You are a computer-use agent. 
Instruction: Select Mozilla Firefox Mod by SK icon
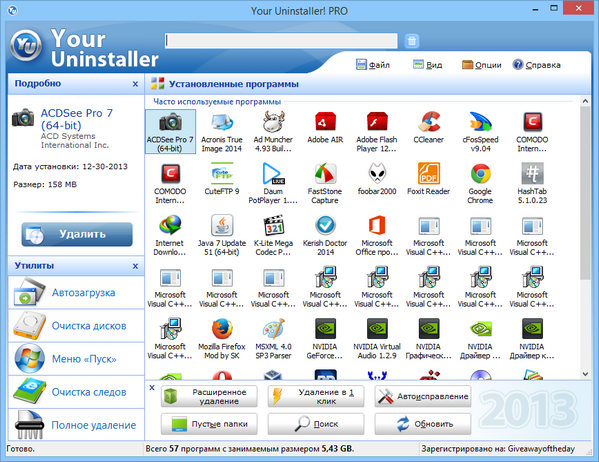(x=222, y=339)
